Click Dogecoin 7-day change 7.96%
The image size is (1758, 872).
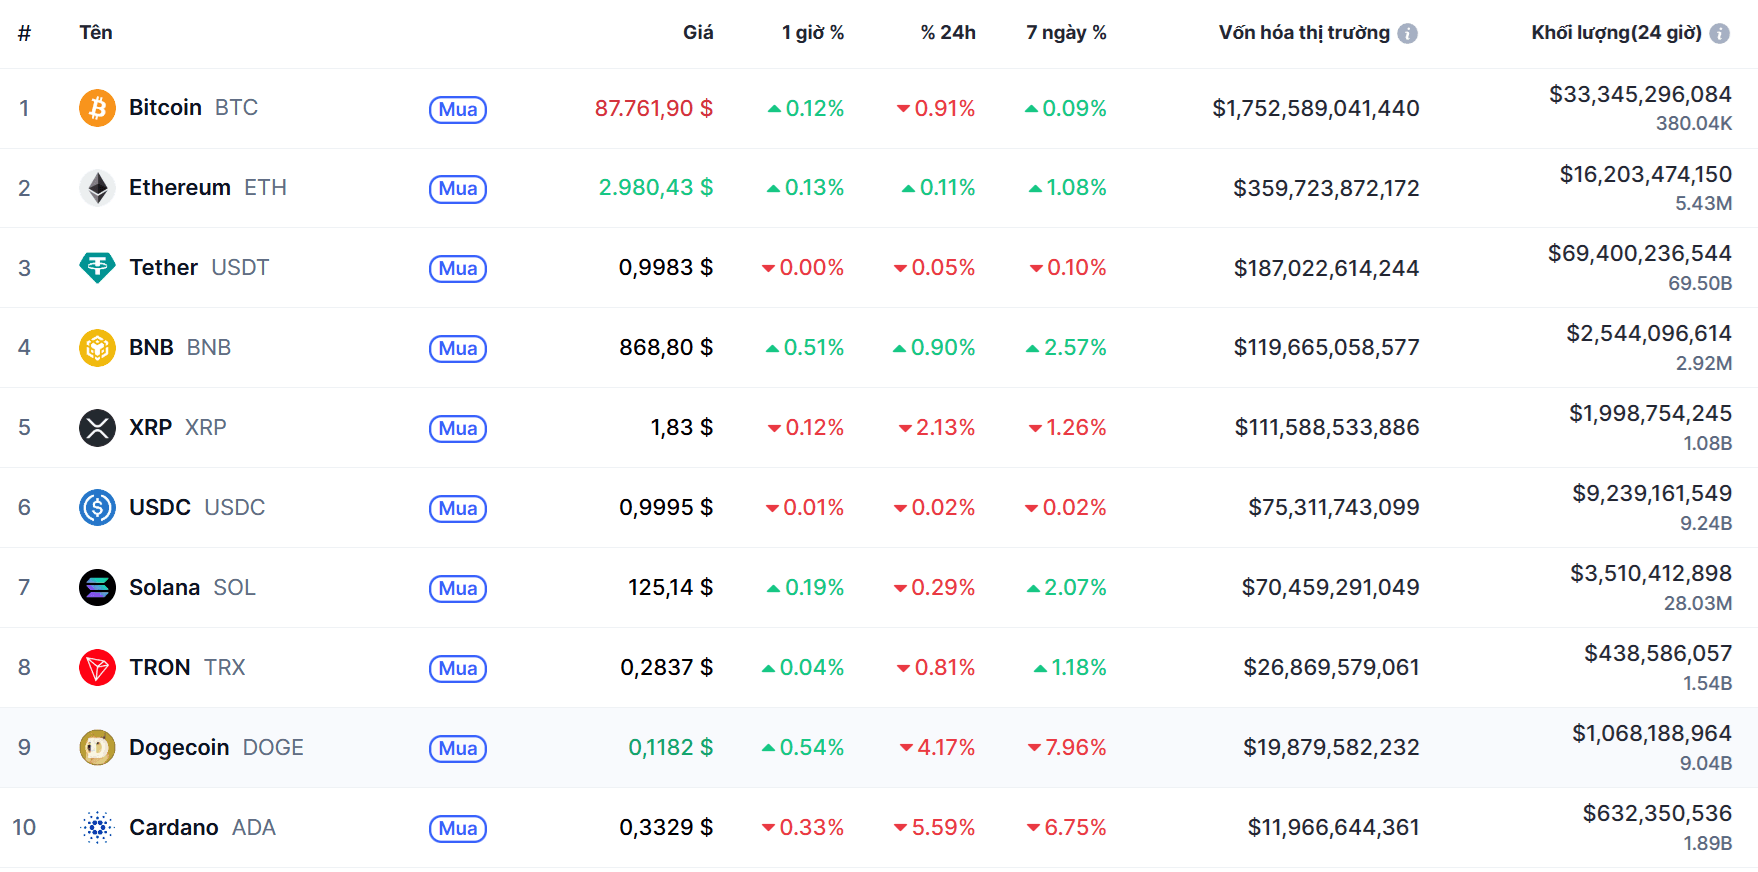[x=1066, y=748]
